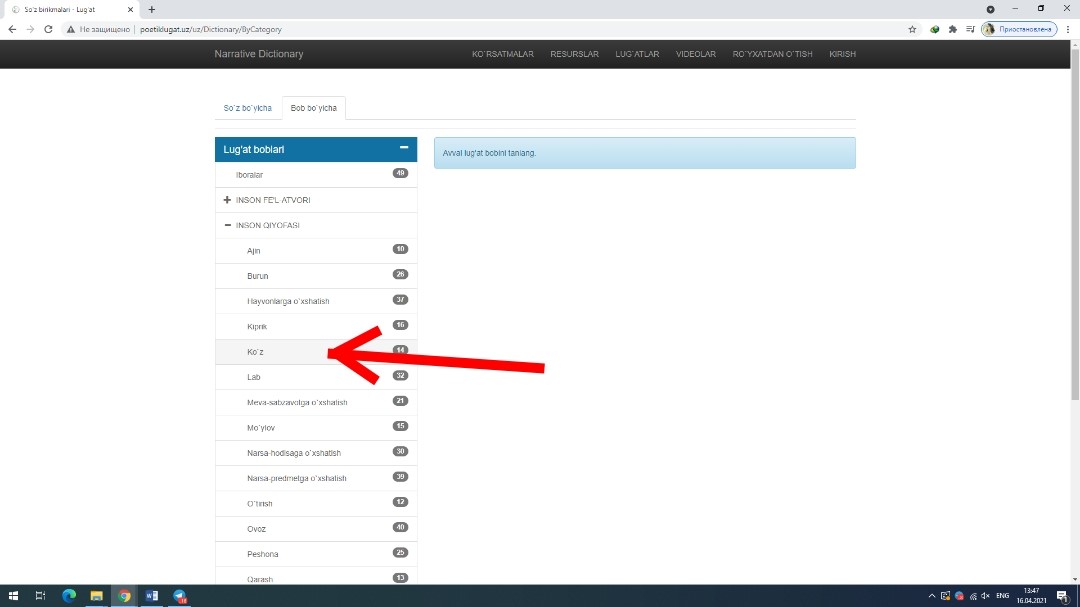Open a new browser tab with plus icon

[x=152, y=9]
